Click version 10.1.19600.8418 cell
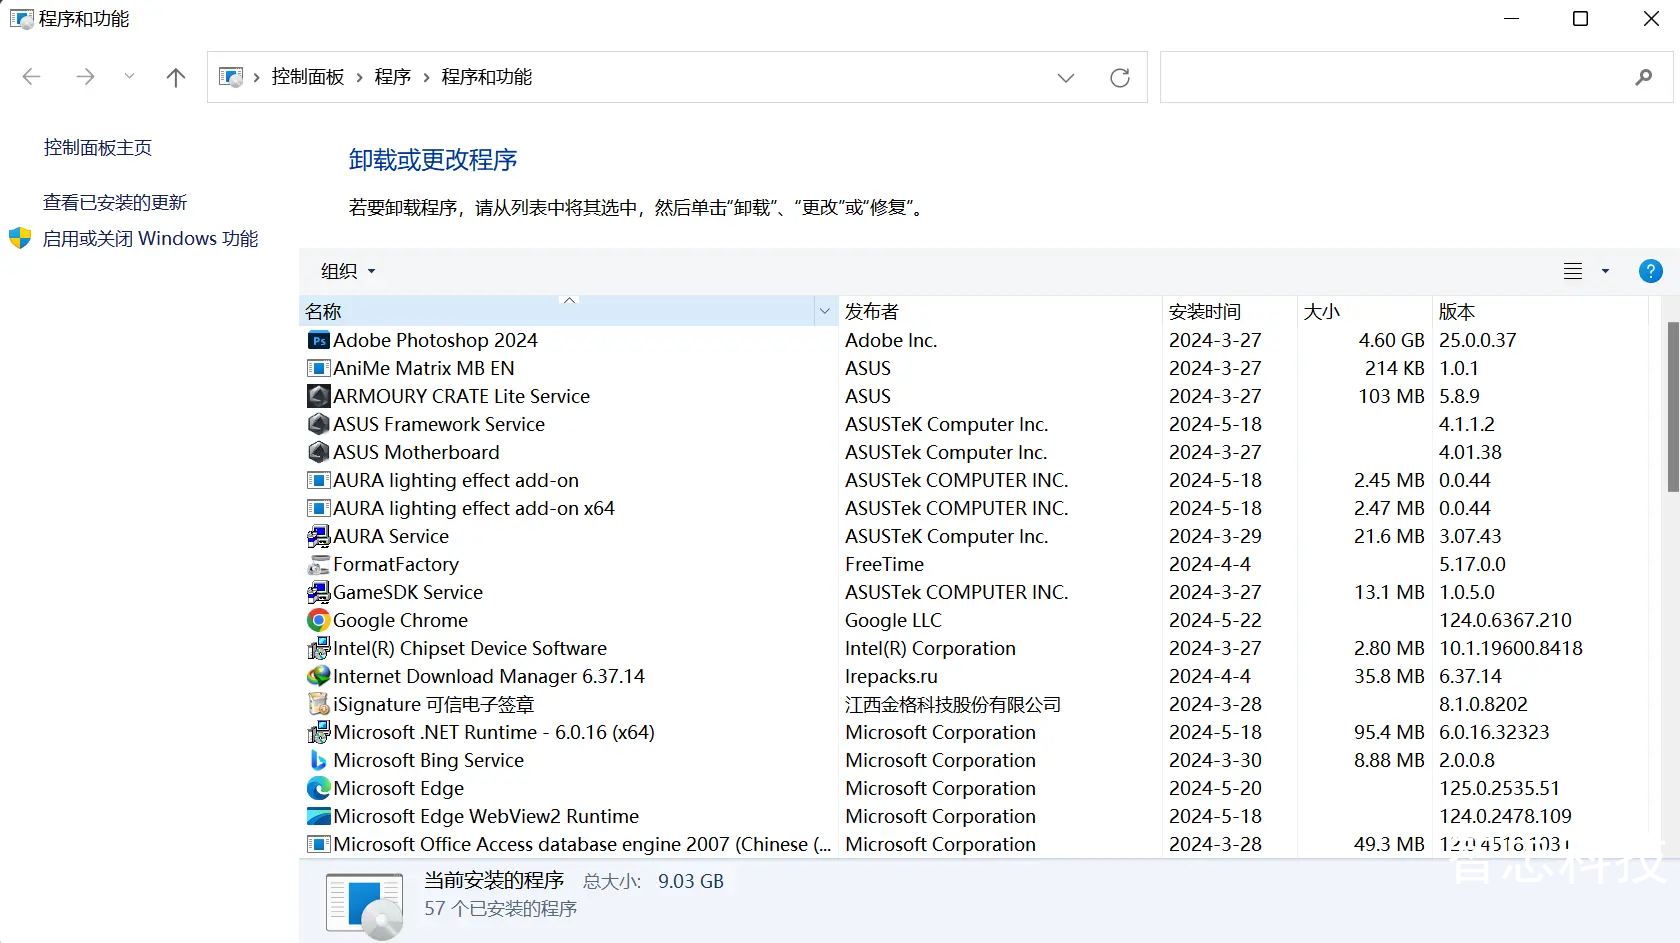 [1511, 649]
